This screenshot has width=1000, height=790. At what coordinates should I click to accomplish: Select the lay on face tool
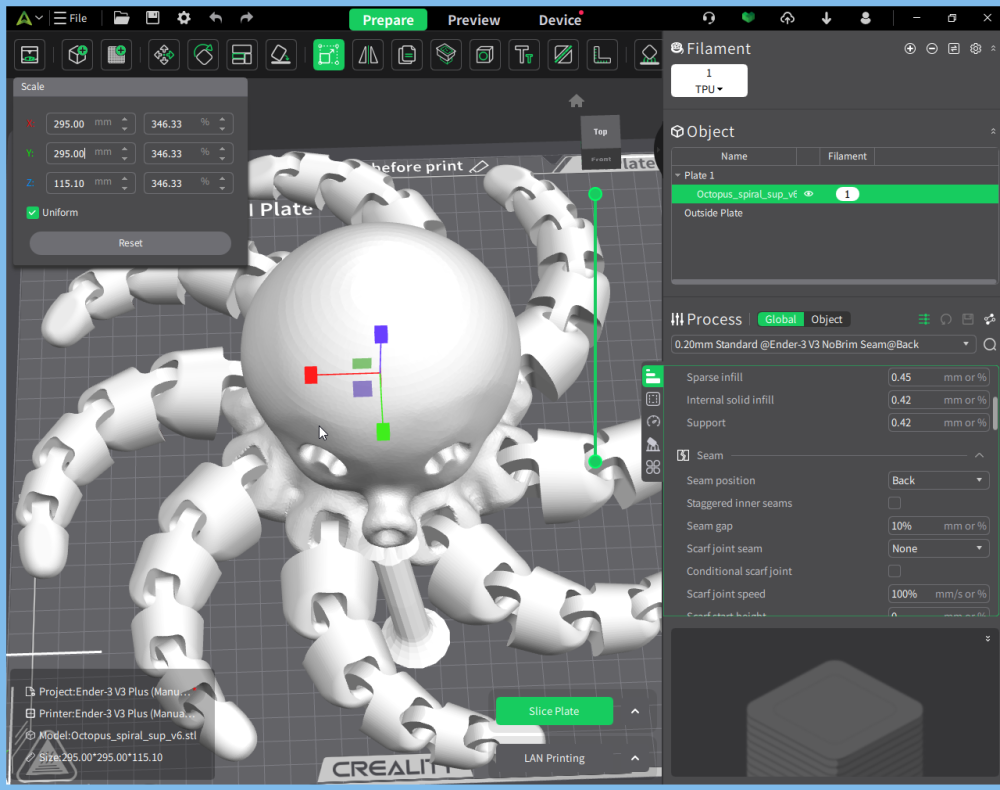(281, 55)
